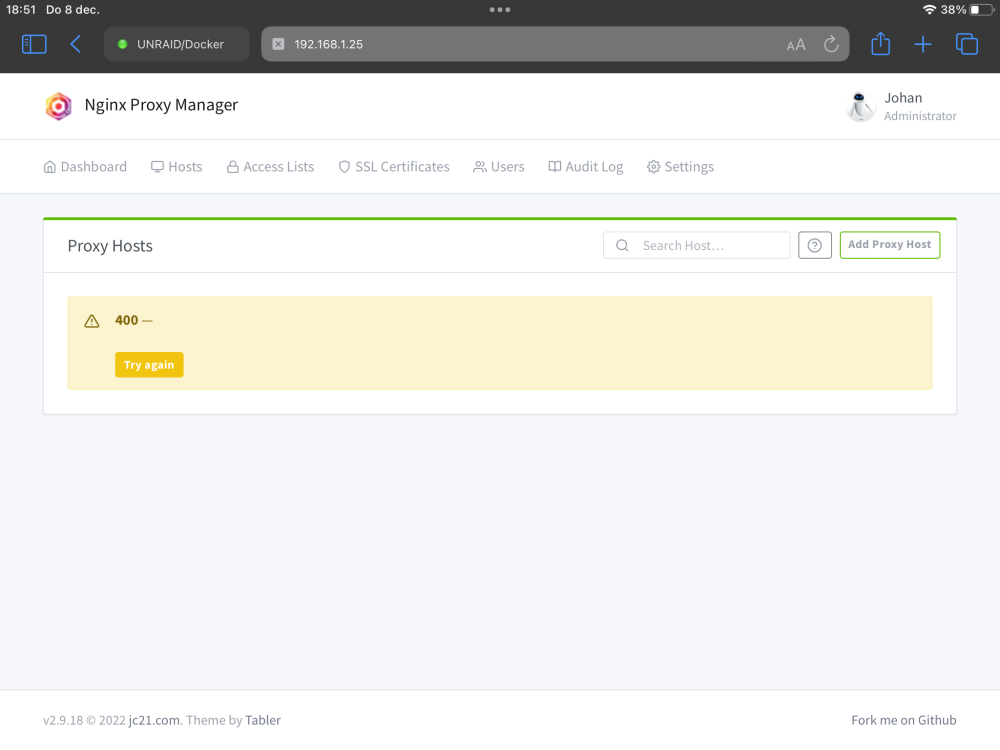Open the Users page
The height and width of the screenshot is (750, 1000).
[499, 166]
